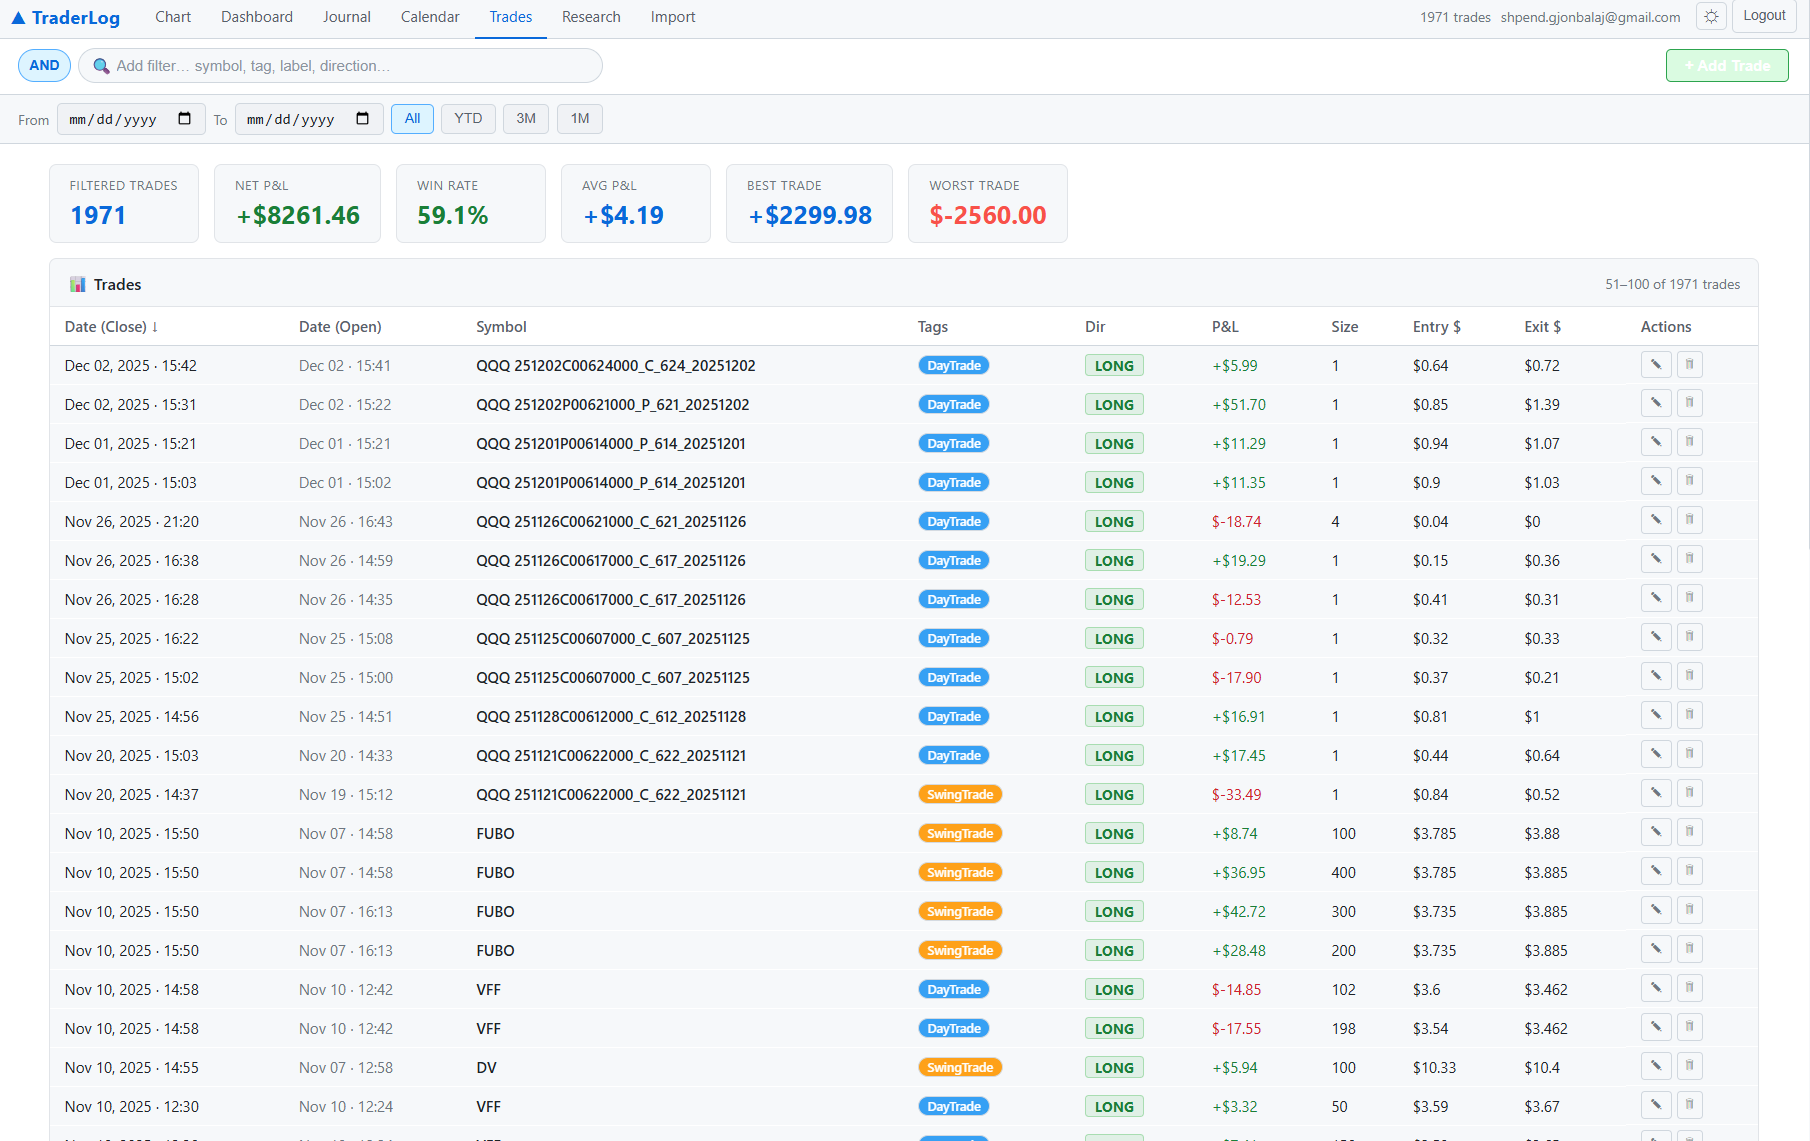Viewport: 1810px width, 1141px height.
Task: Click the Logout button
Action: coord(1764,16)
